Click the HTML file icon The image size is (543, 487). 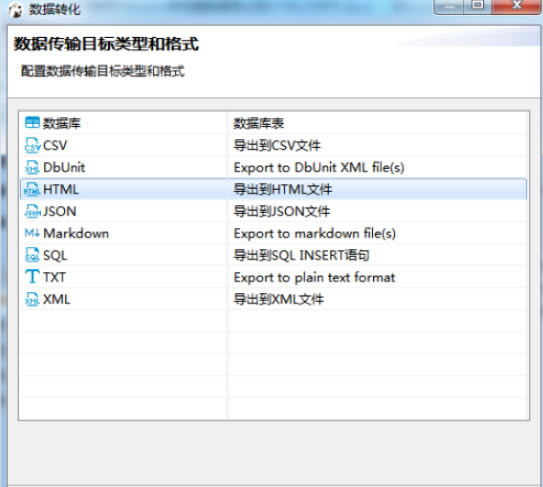point(32,189)
